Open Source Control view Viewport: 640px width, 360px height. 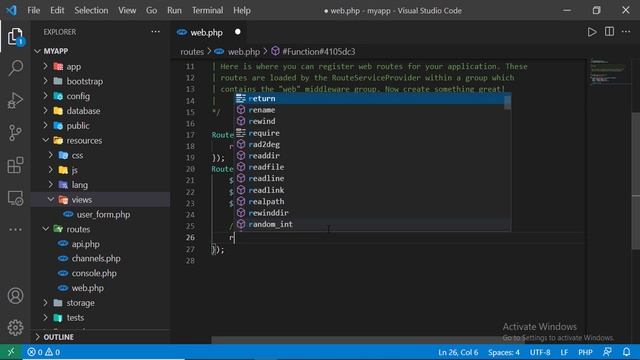(16, 133)
